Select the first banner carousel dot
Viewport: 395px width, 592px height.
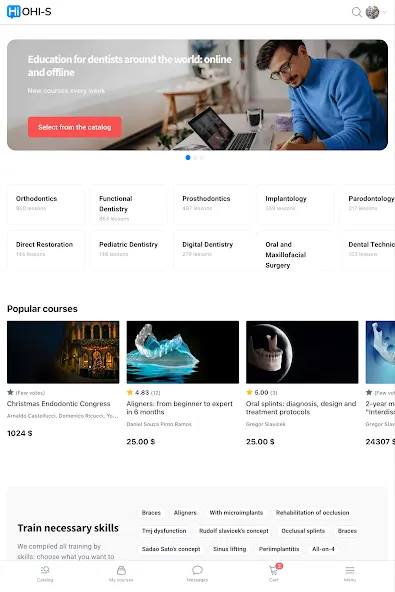(x=188, y=157)
